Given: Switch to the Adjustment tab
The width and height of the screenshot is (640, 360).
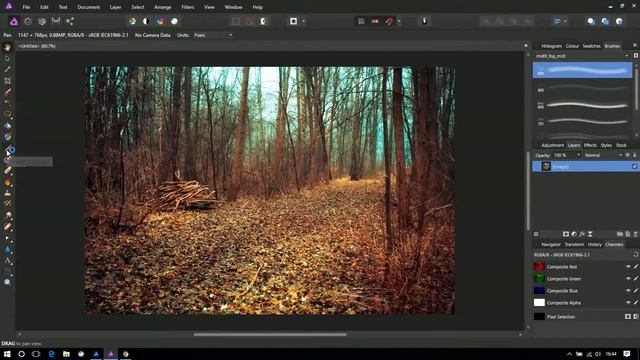Looking at the screenshot, I should [552, 145].
